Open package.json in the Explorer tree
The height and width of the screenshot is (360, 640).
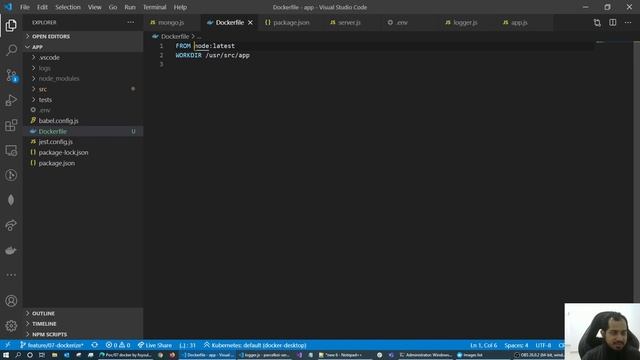coord(83,163)
